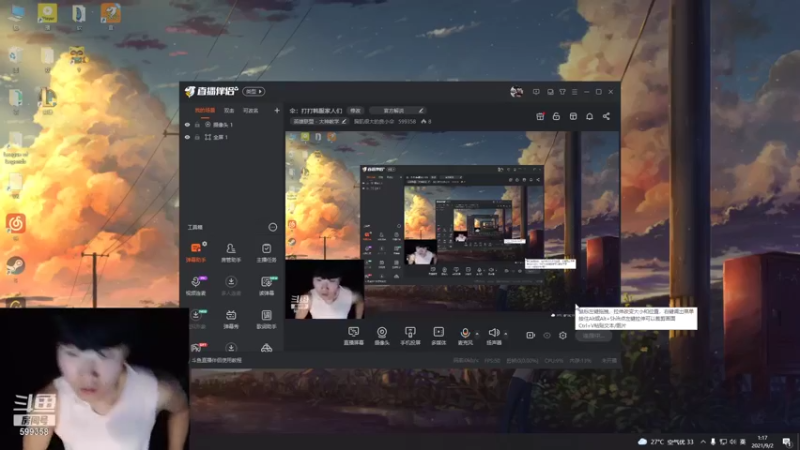This screenshot has width=800, height=450.
Task: Add a 手机投屏 phone screen-cast source
Action: [410, 336]
